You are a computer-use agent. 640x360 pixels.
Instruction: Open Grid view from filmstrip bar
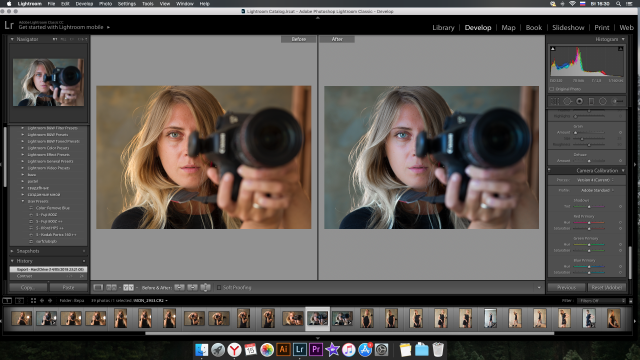[x=33, y=300]
